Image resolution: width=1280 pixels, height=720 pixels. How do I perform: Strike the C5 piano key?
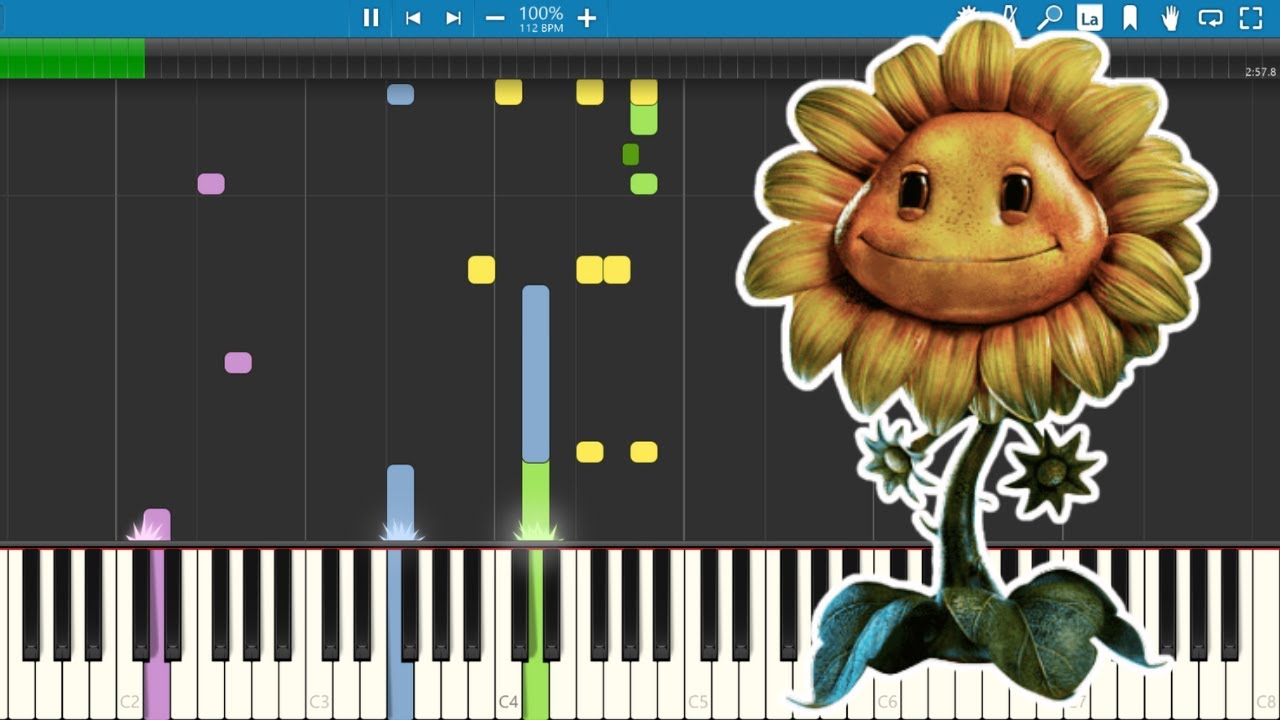[x=698, y=690]
